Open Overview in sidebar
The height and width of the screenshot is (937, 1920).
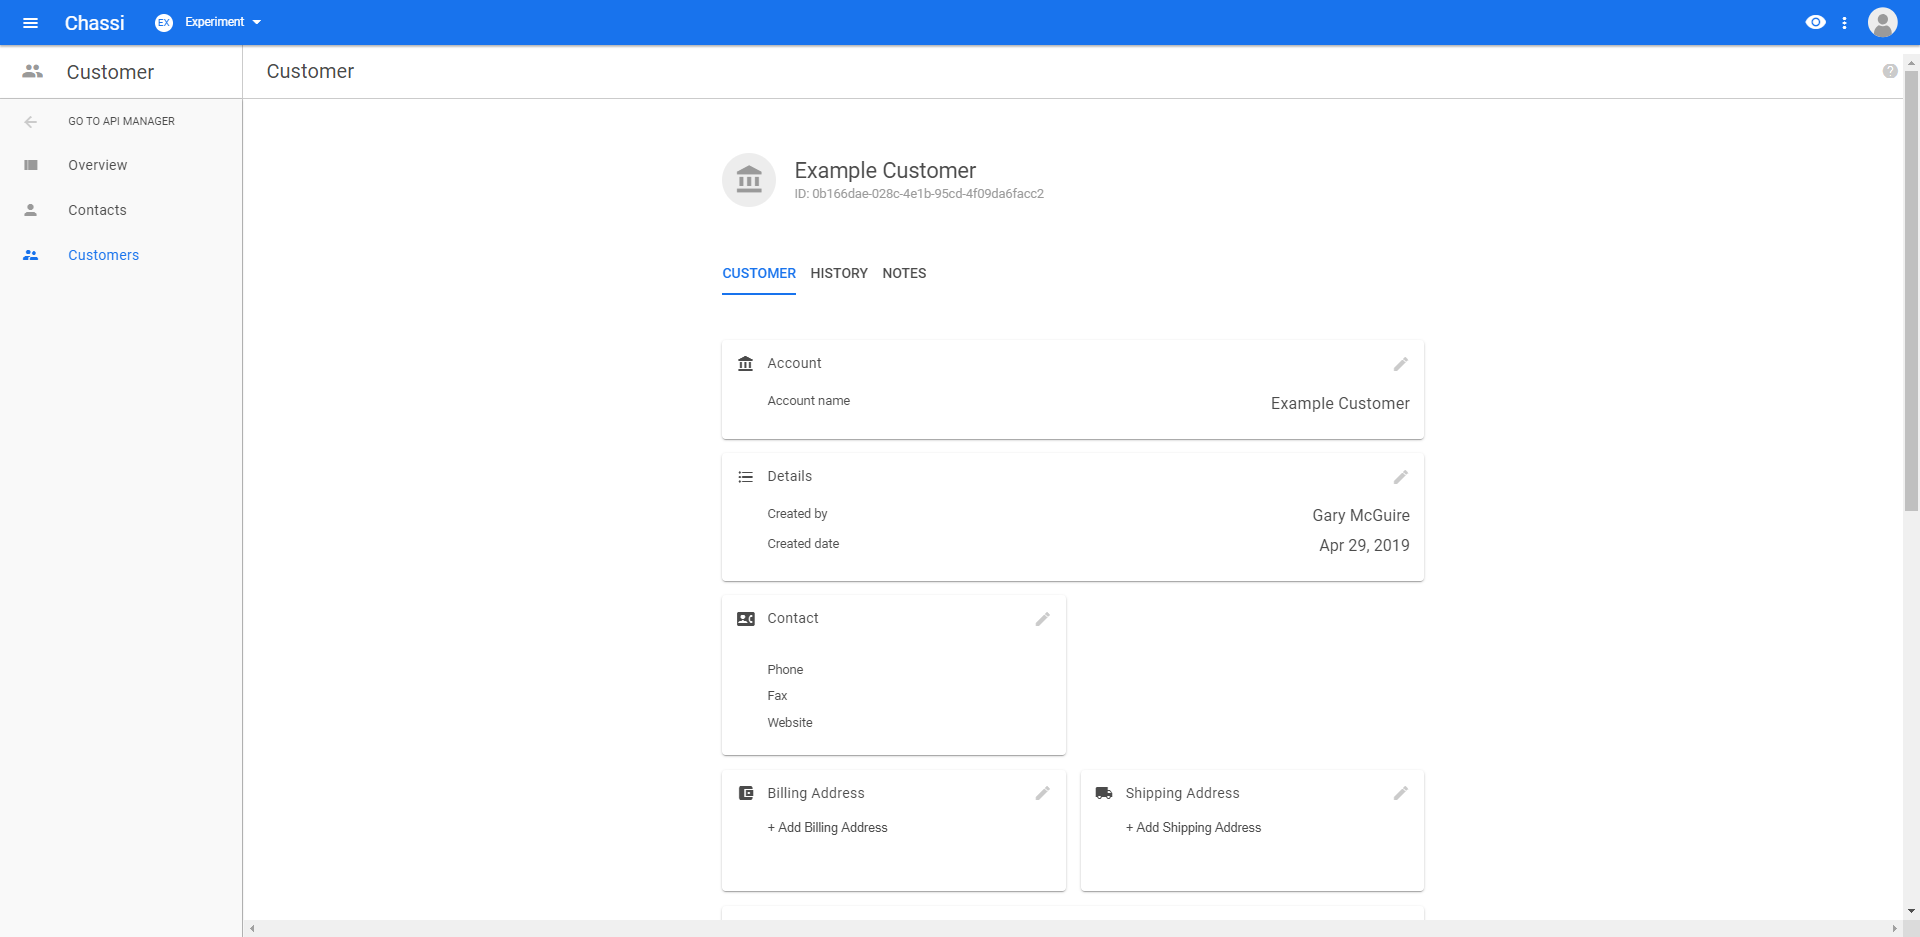point(97,165)
